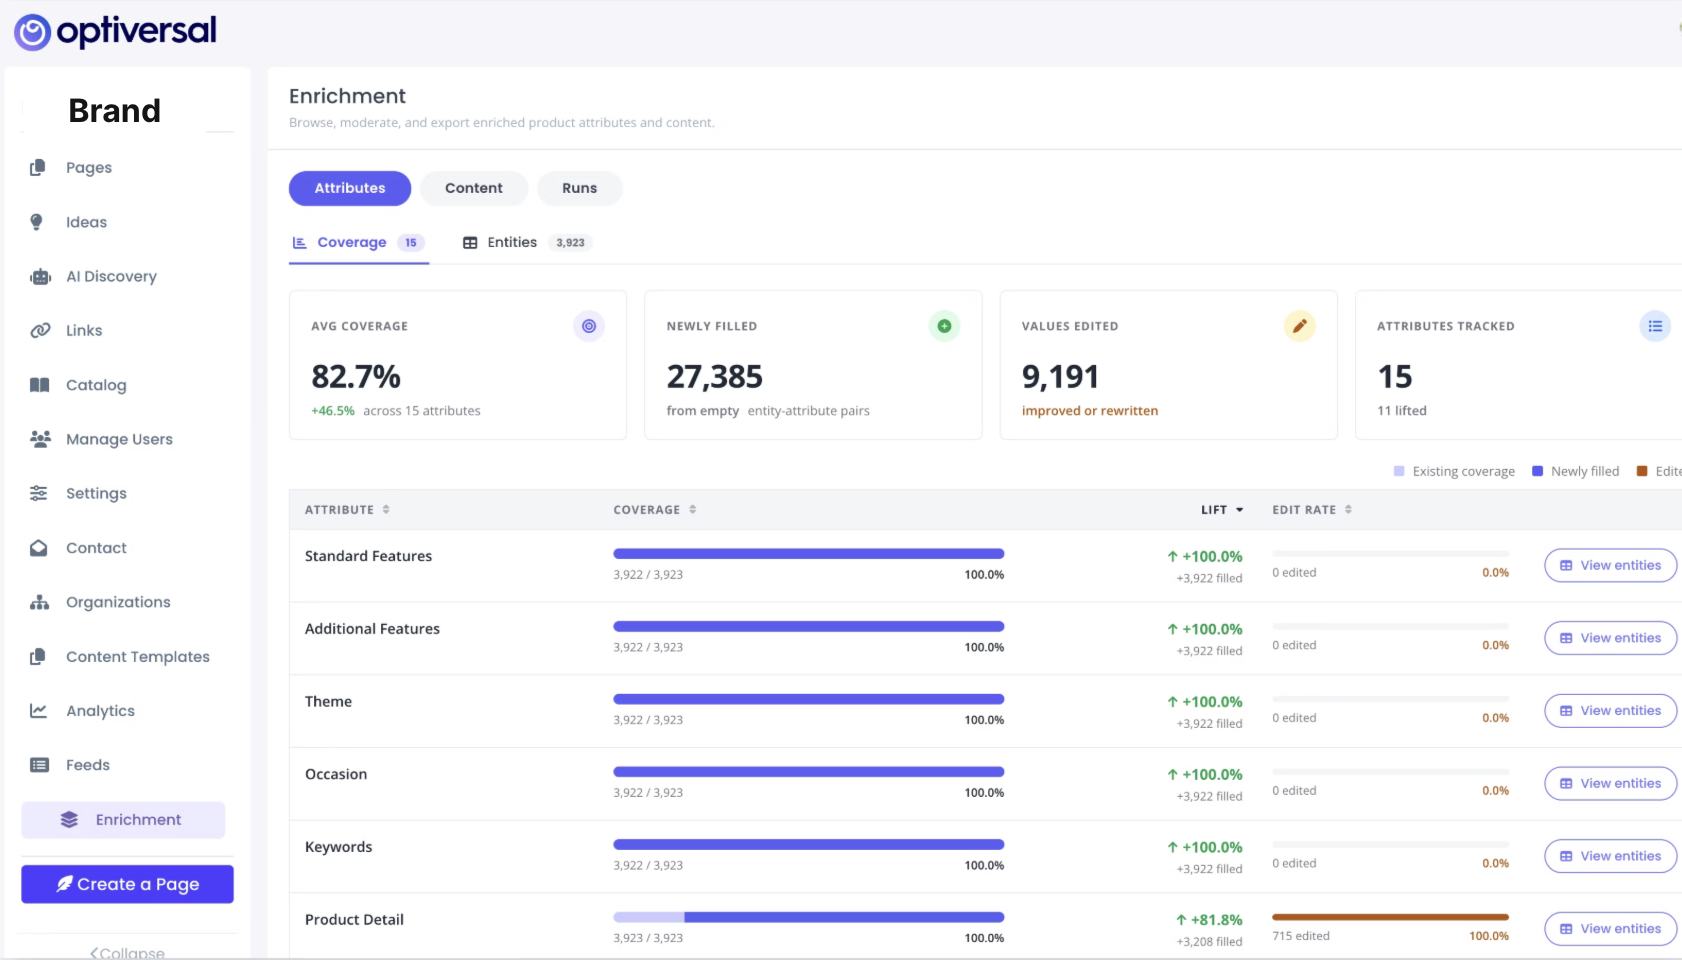
Task: Open the Pages sidebar icon
Action: (38, 168)
